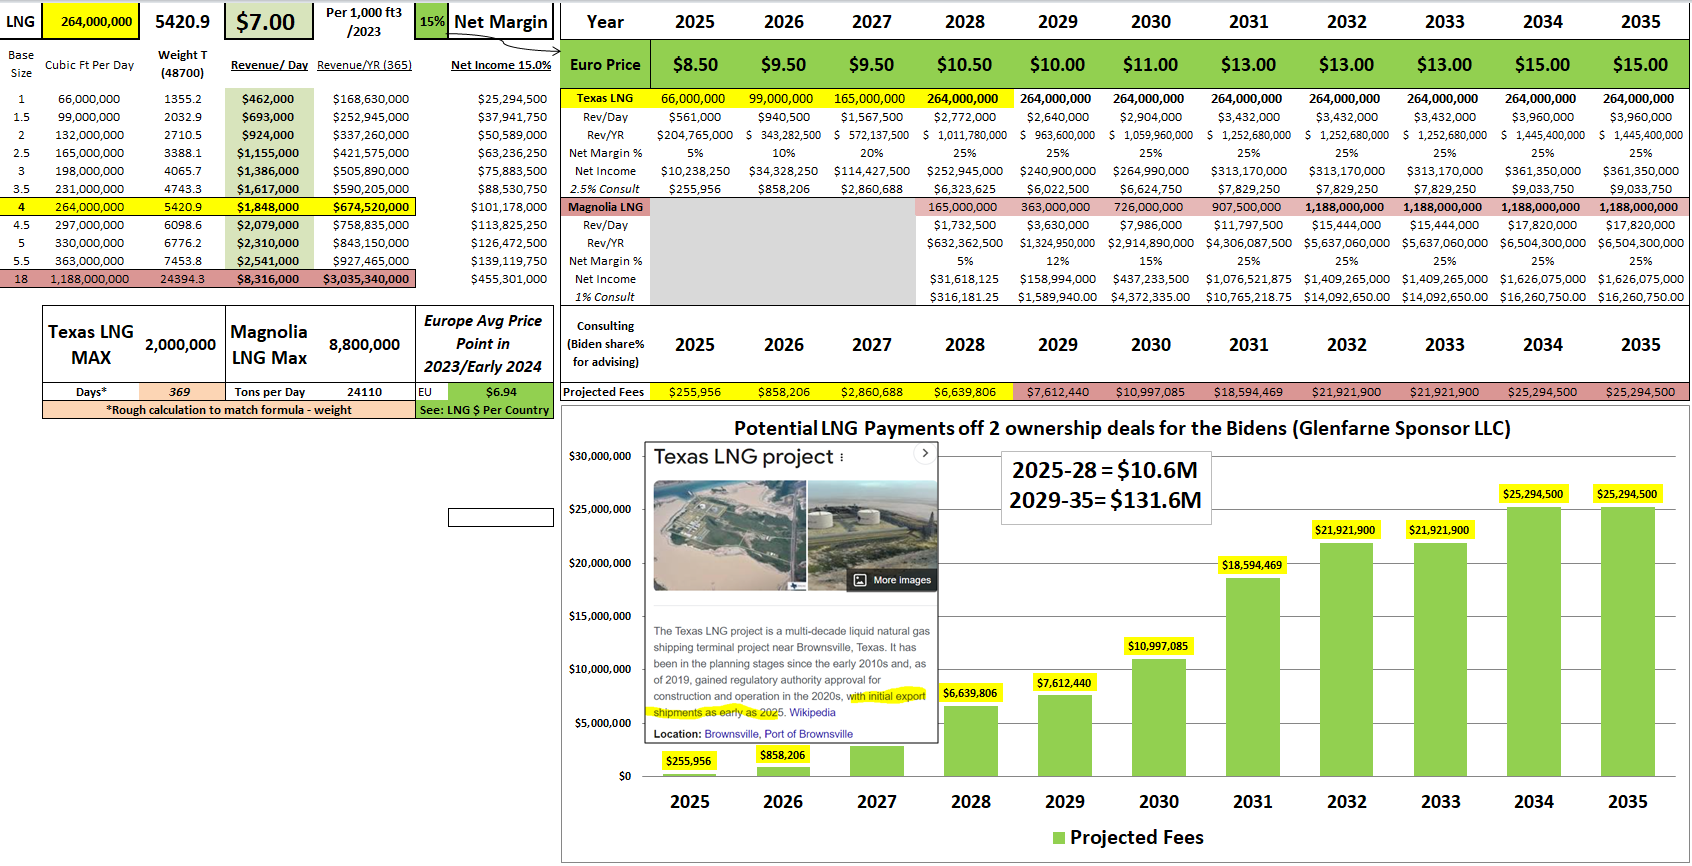The height and width of the screenshot is (866, 1692).
Task: Click the See: LNG $ Per Country cell
Action: click(484, 410)
